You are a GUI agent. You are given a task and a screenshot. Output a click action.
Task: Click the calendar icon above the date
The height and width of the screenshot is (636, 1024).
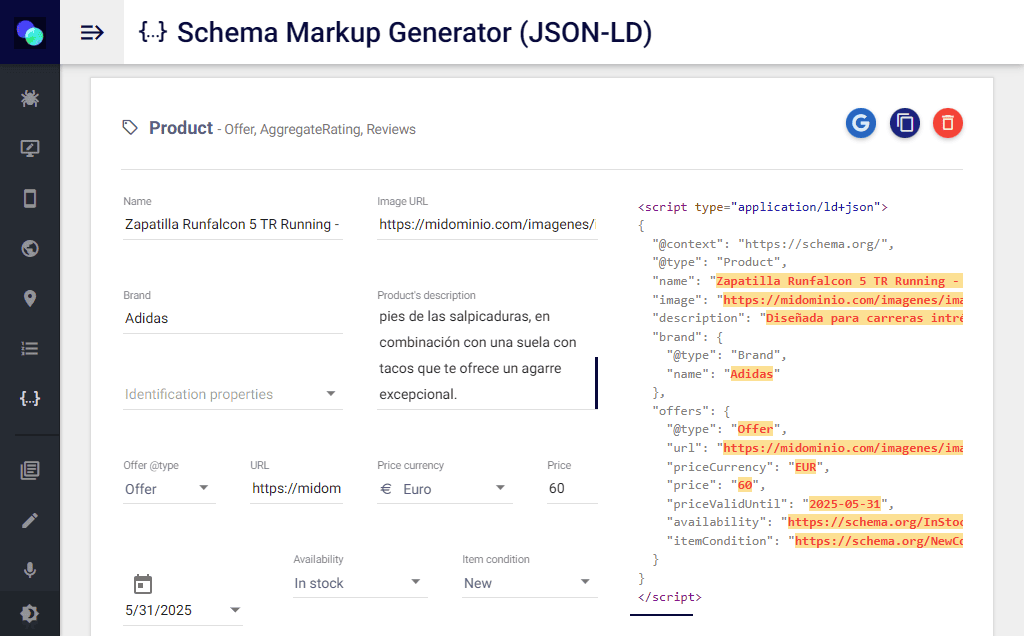(x=142, y=584)
